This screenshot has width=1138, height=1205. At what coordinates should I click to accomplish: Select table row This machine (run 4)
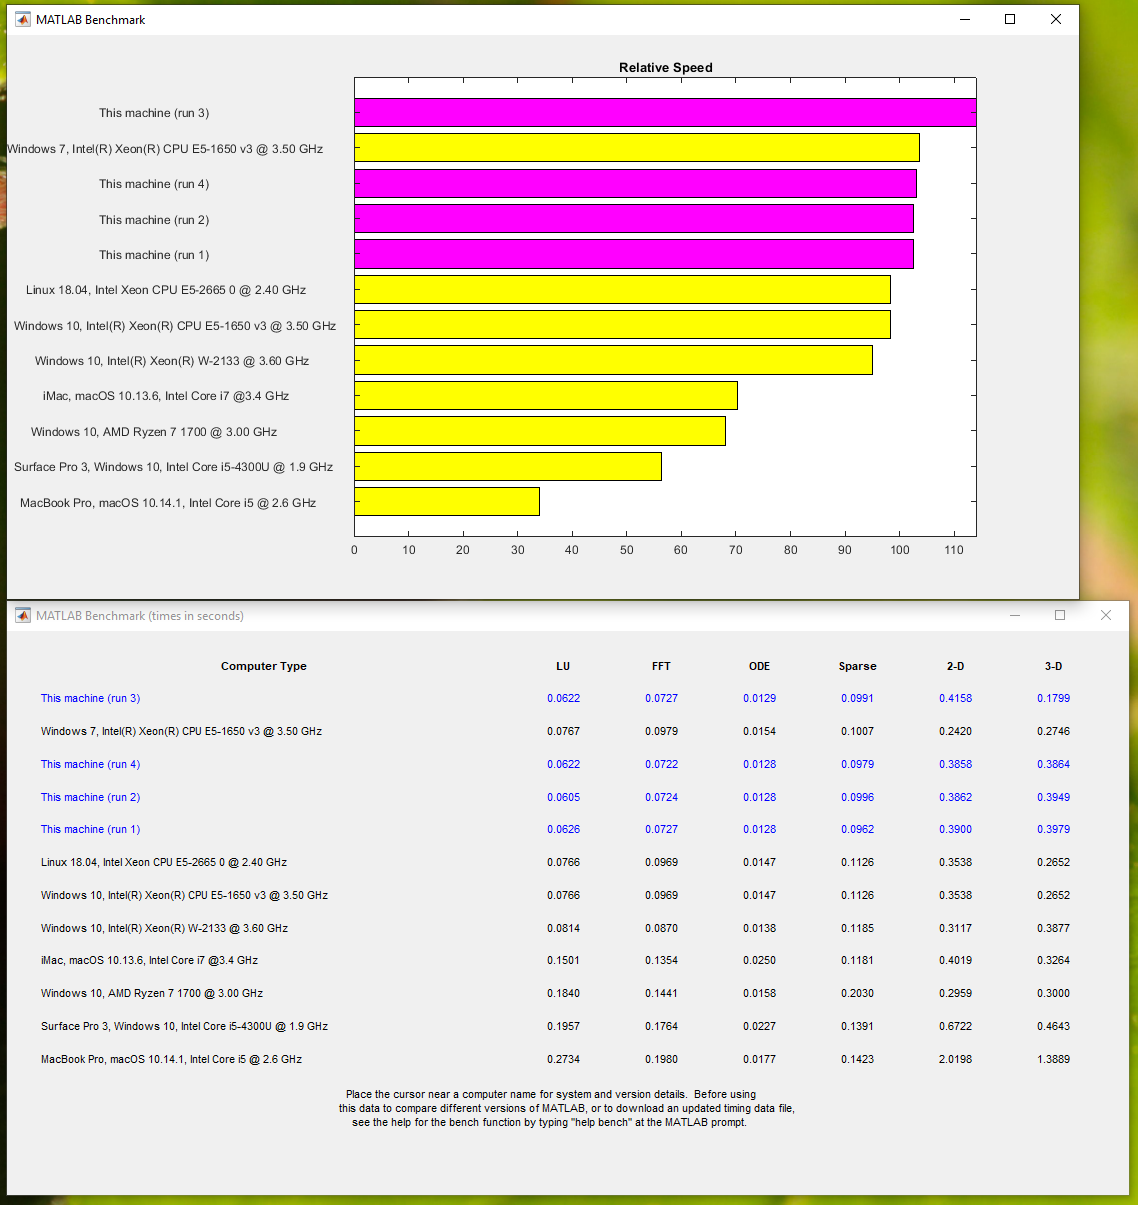click(x=555, y=764)
